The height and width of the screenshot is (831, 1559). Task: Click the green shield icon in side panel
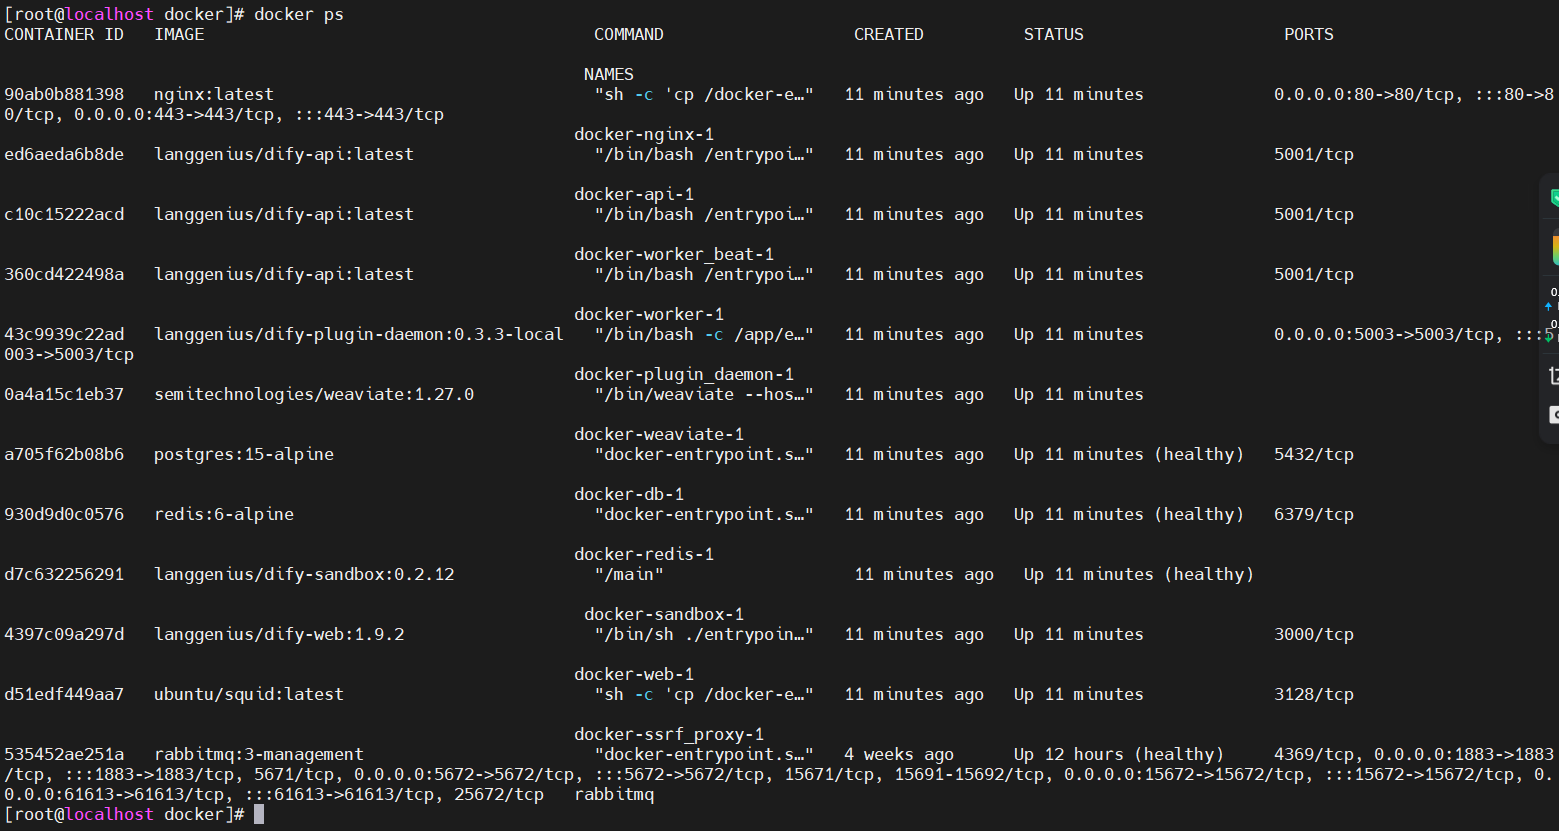[x=1554, y=198]
